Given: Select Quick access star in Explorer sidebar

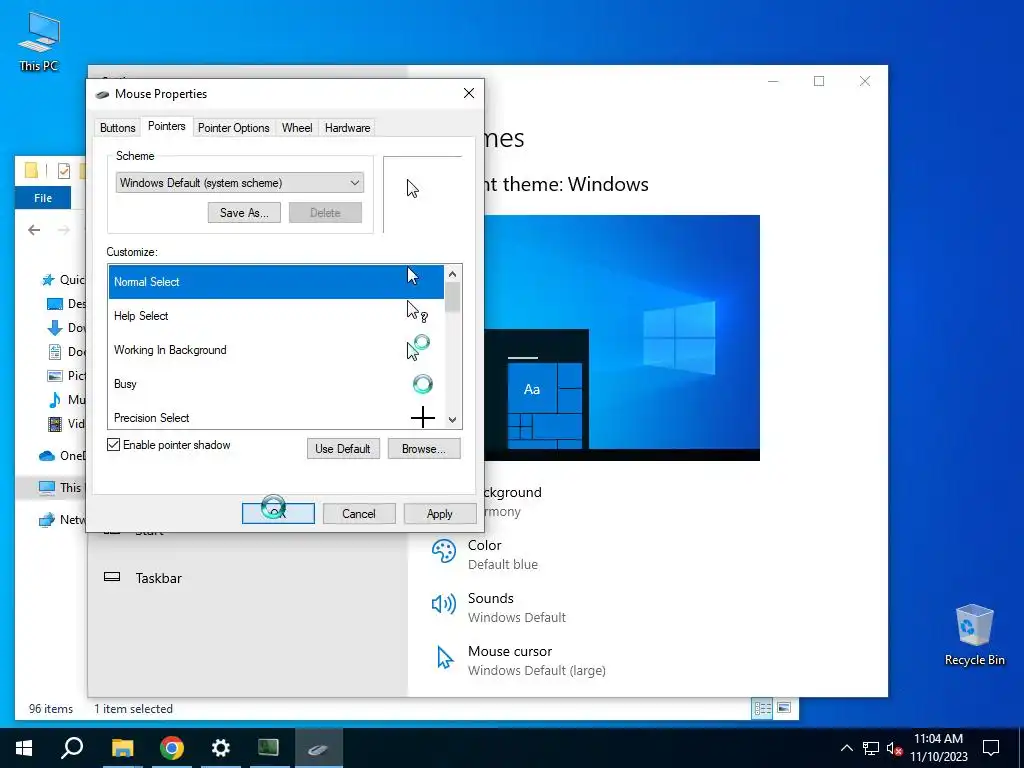Looking at the screenshot, I should pos(48,280).
